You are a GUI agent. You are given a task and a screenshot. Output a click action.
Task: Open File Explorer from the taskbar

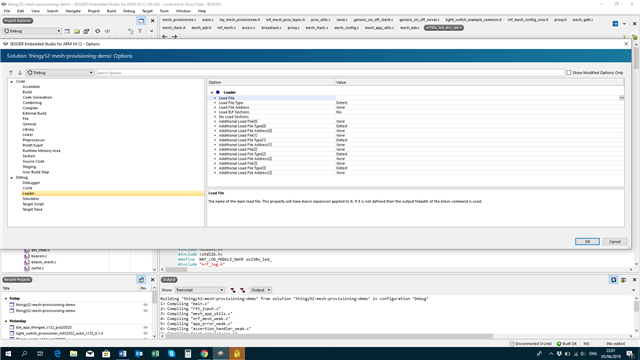(x=73, y=353)
